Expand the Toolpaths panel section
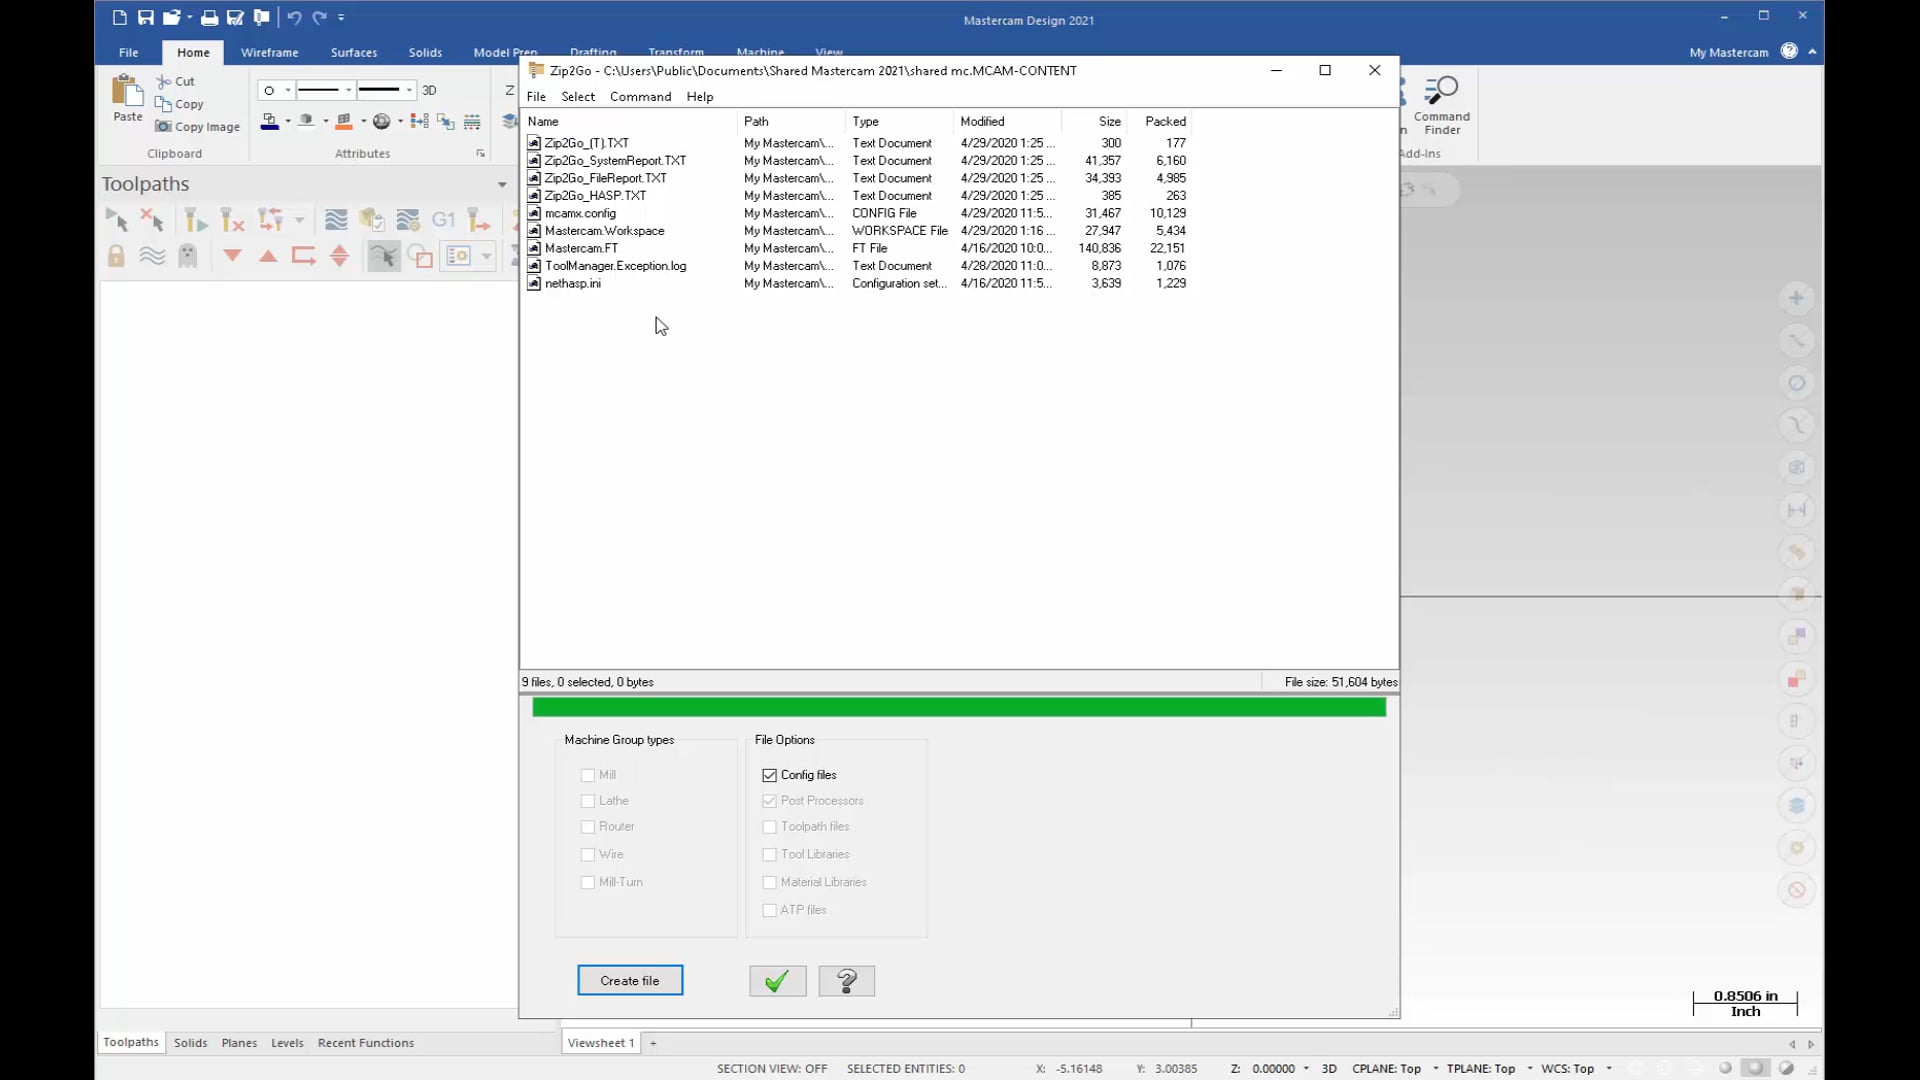1920x1080 pixels. click(x=502, y=182)
